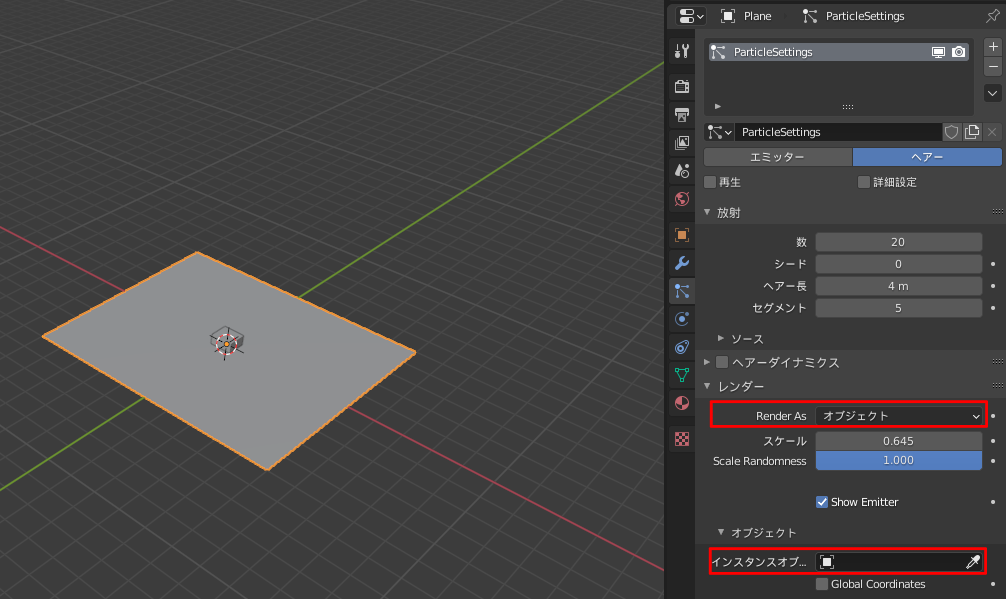Open the Output properties tab
This screenshot has height=599, width=1006.
(x=681, y=114)
